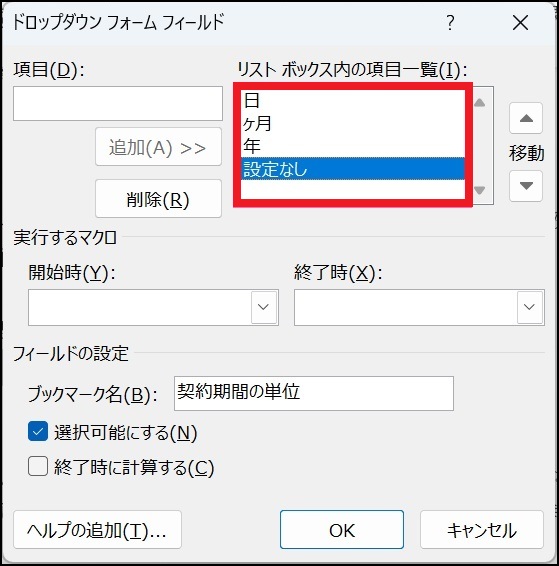
Task: Open the 終了時(X) macro dropdown
Action: [x=530, y=307]
